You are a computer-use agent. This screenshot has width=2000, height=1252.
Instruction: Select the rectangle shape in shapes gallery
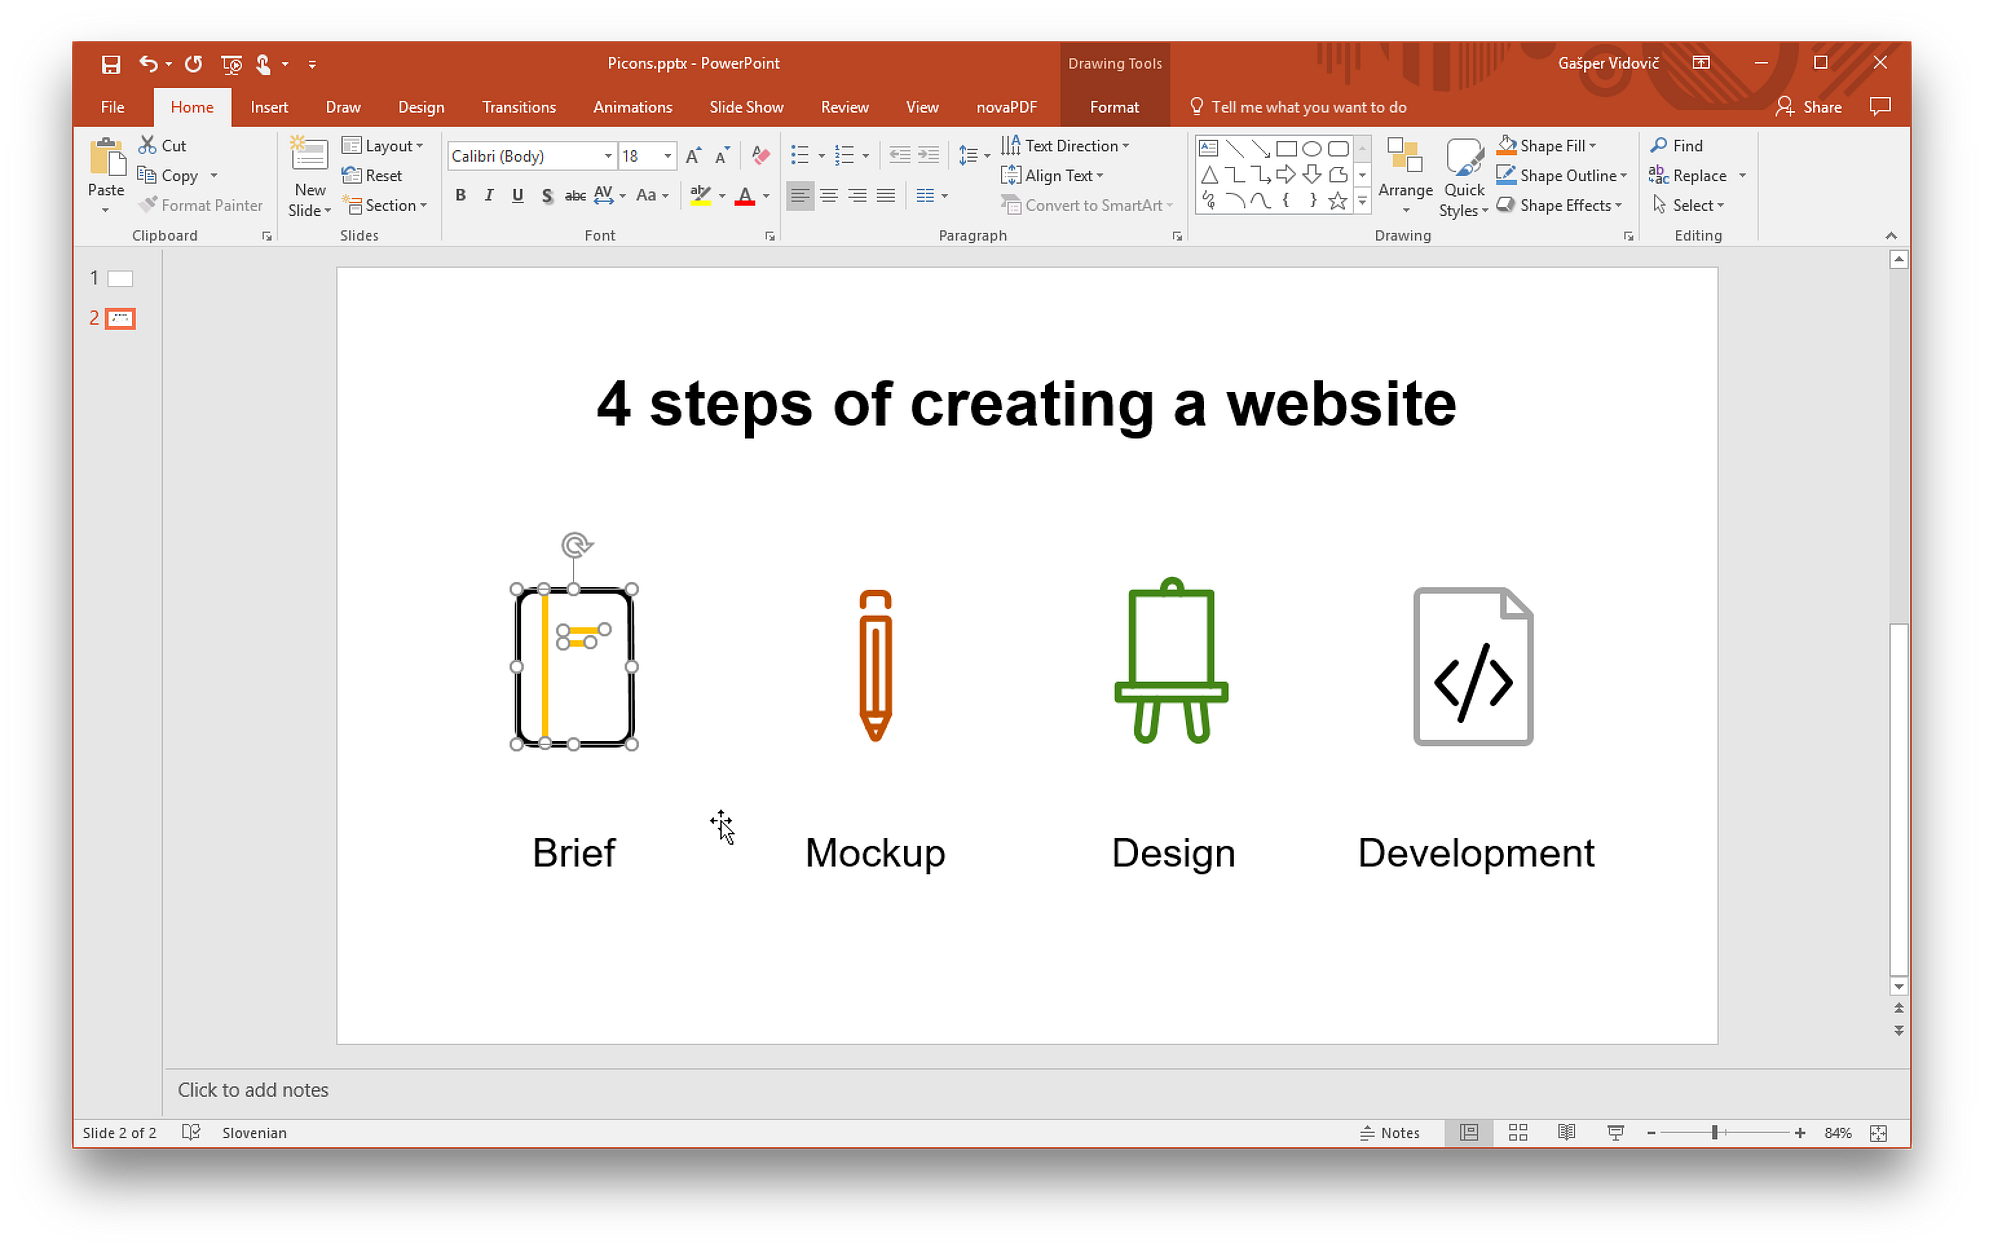coord(1286,149)
